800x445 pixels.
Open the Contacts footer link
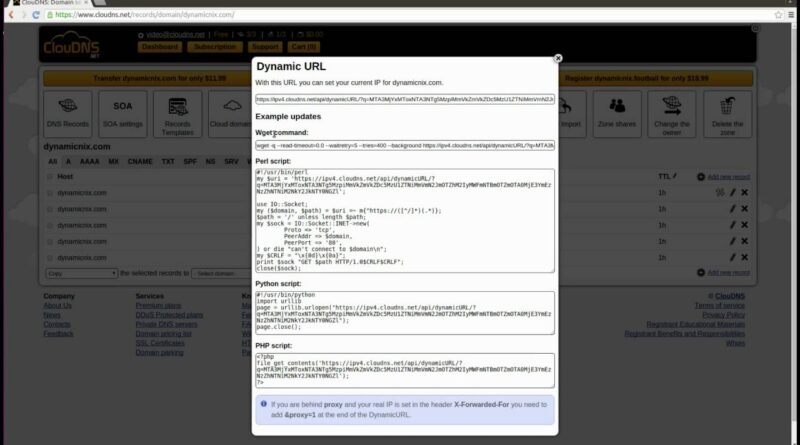[57, 324]
